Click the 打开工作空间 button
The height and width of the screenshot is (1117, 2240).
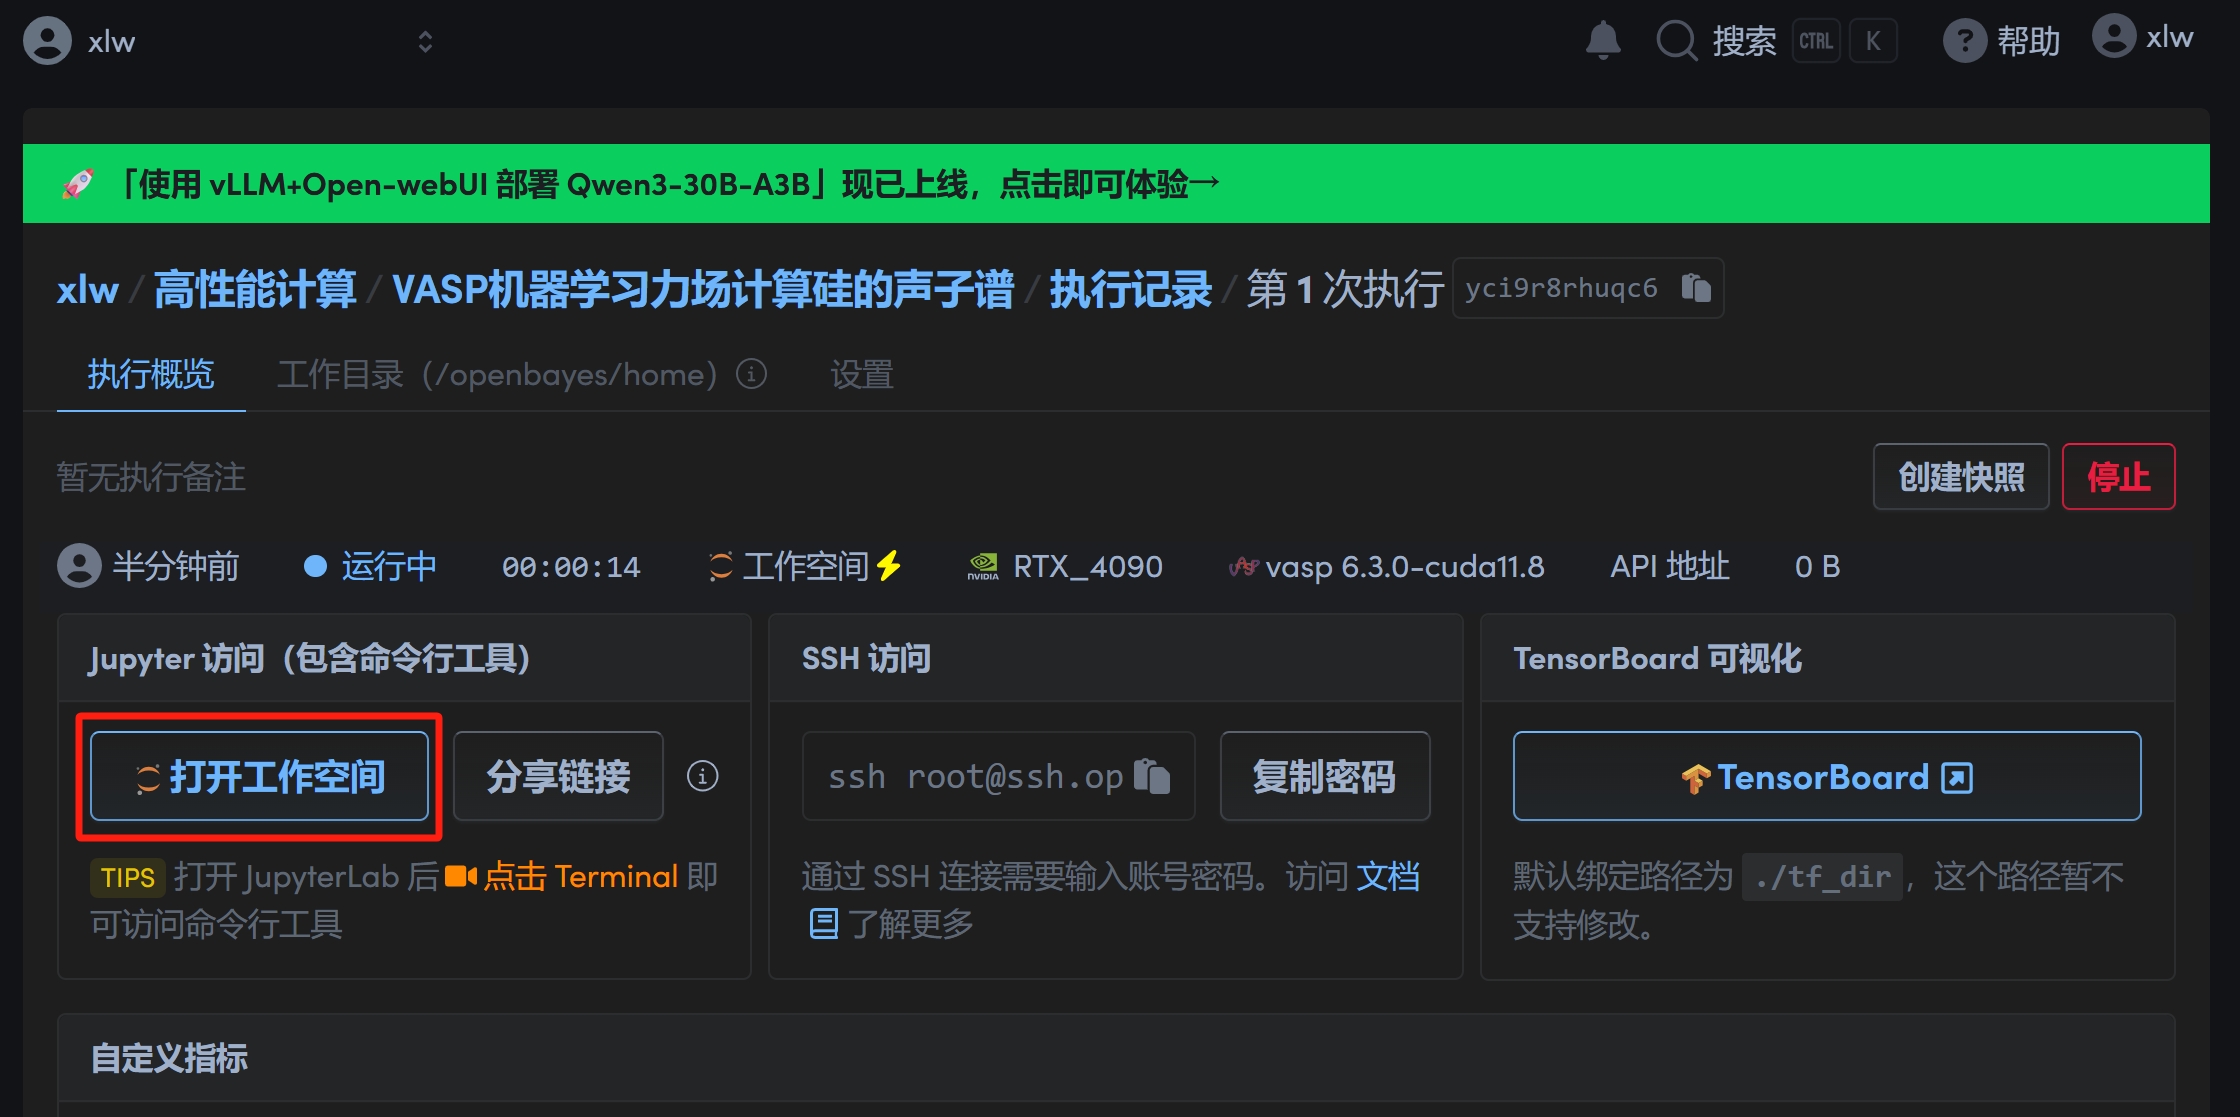coord(259,776)
